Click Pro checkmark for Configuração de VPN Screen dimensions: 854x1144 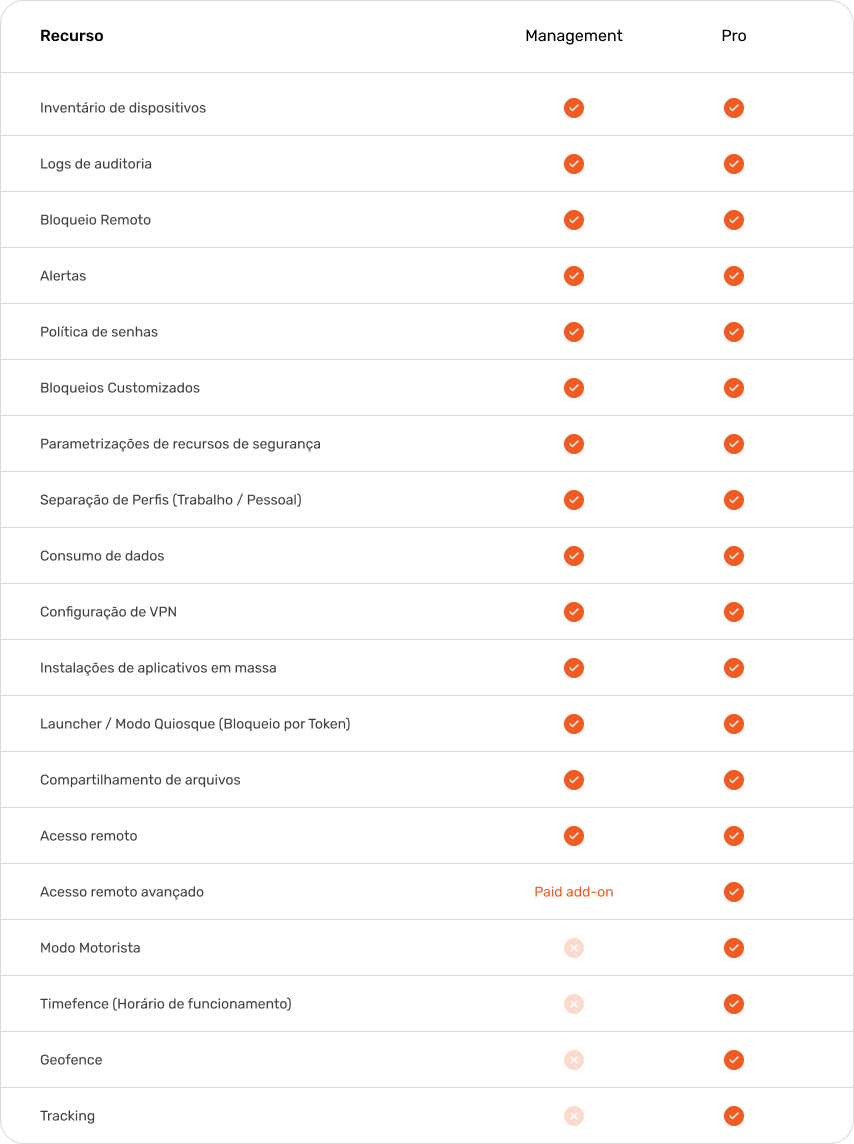click(734, 612)
